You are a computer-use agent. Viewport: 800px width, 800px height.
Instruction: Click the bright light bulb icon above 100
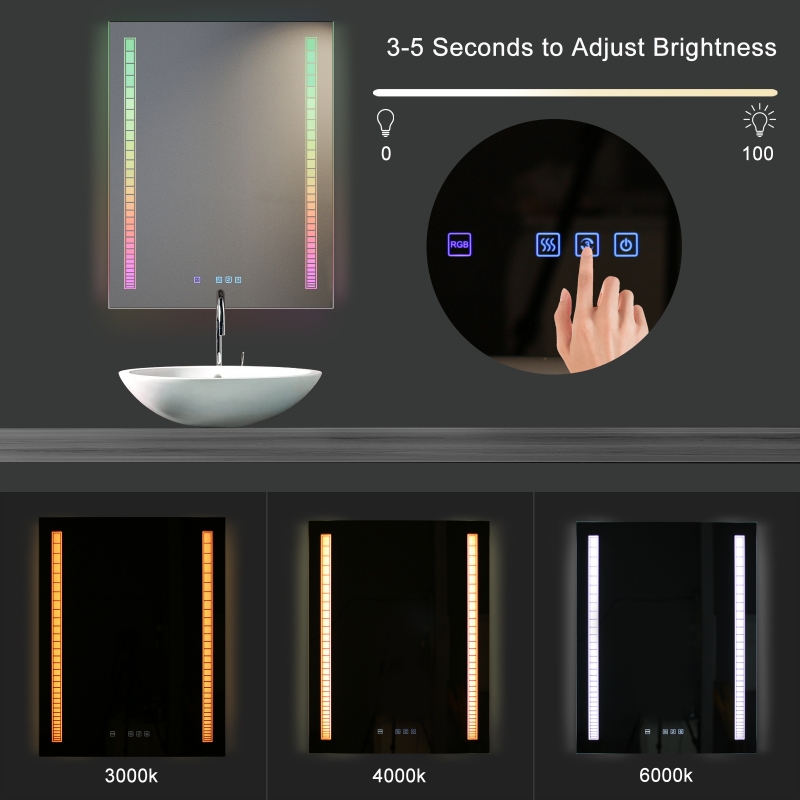coord(759,120)
